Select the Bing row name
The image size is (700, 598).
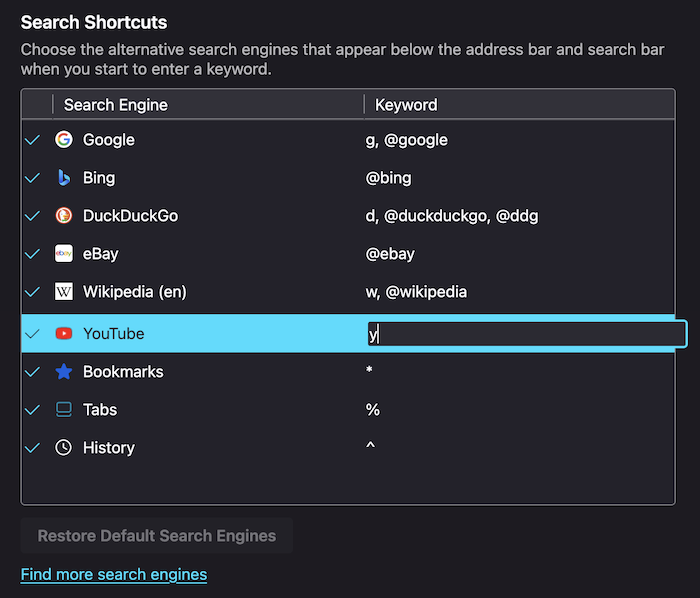pyautogui.click(x=99, y=178)
